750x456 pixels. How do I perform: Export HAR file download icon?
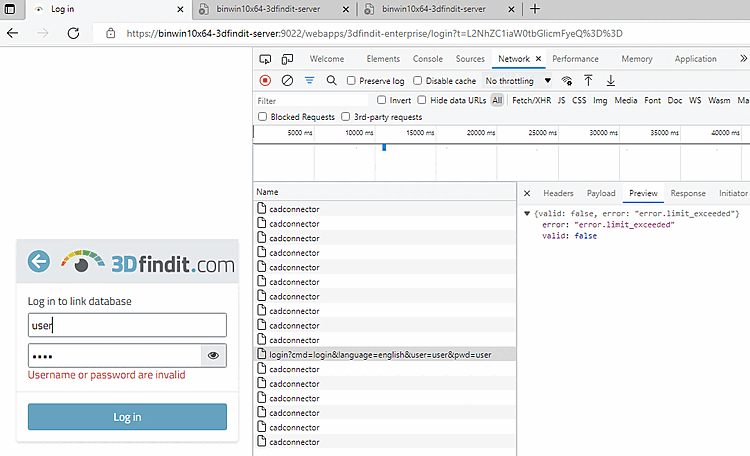pyautogui.click(x=610, y=80)
